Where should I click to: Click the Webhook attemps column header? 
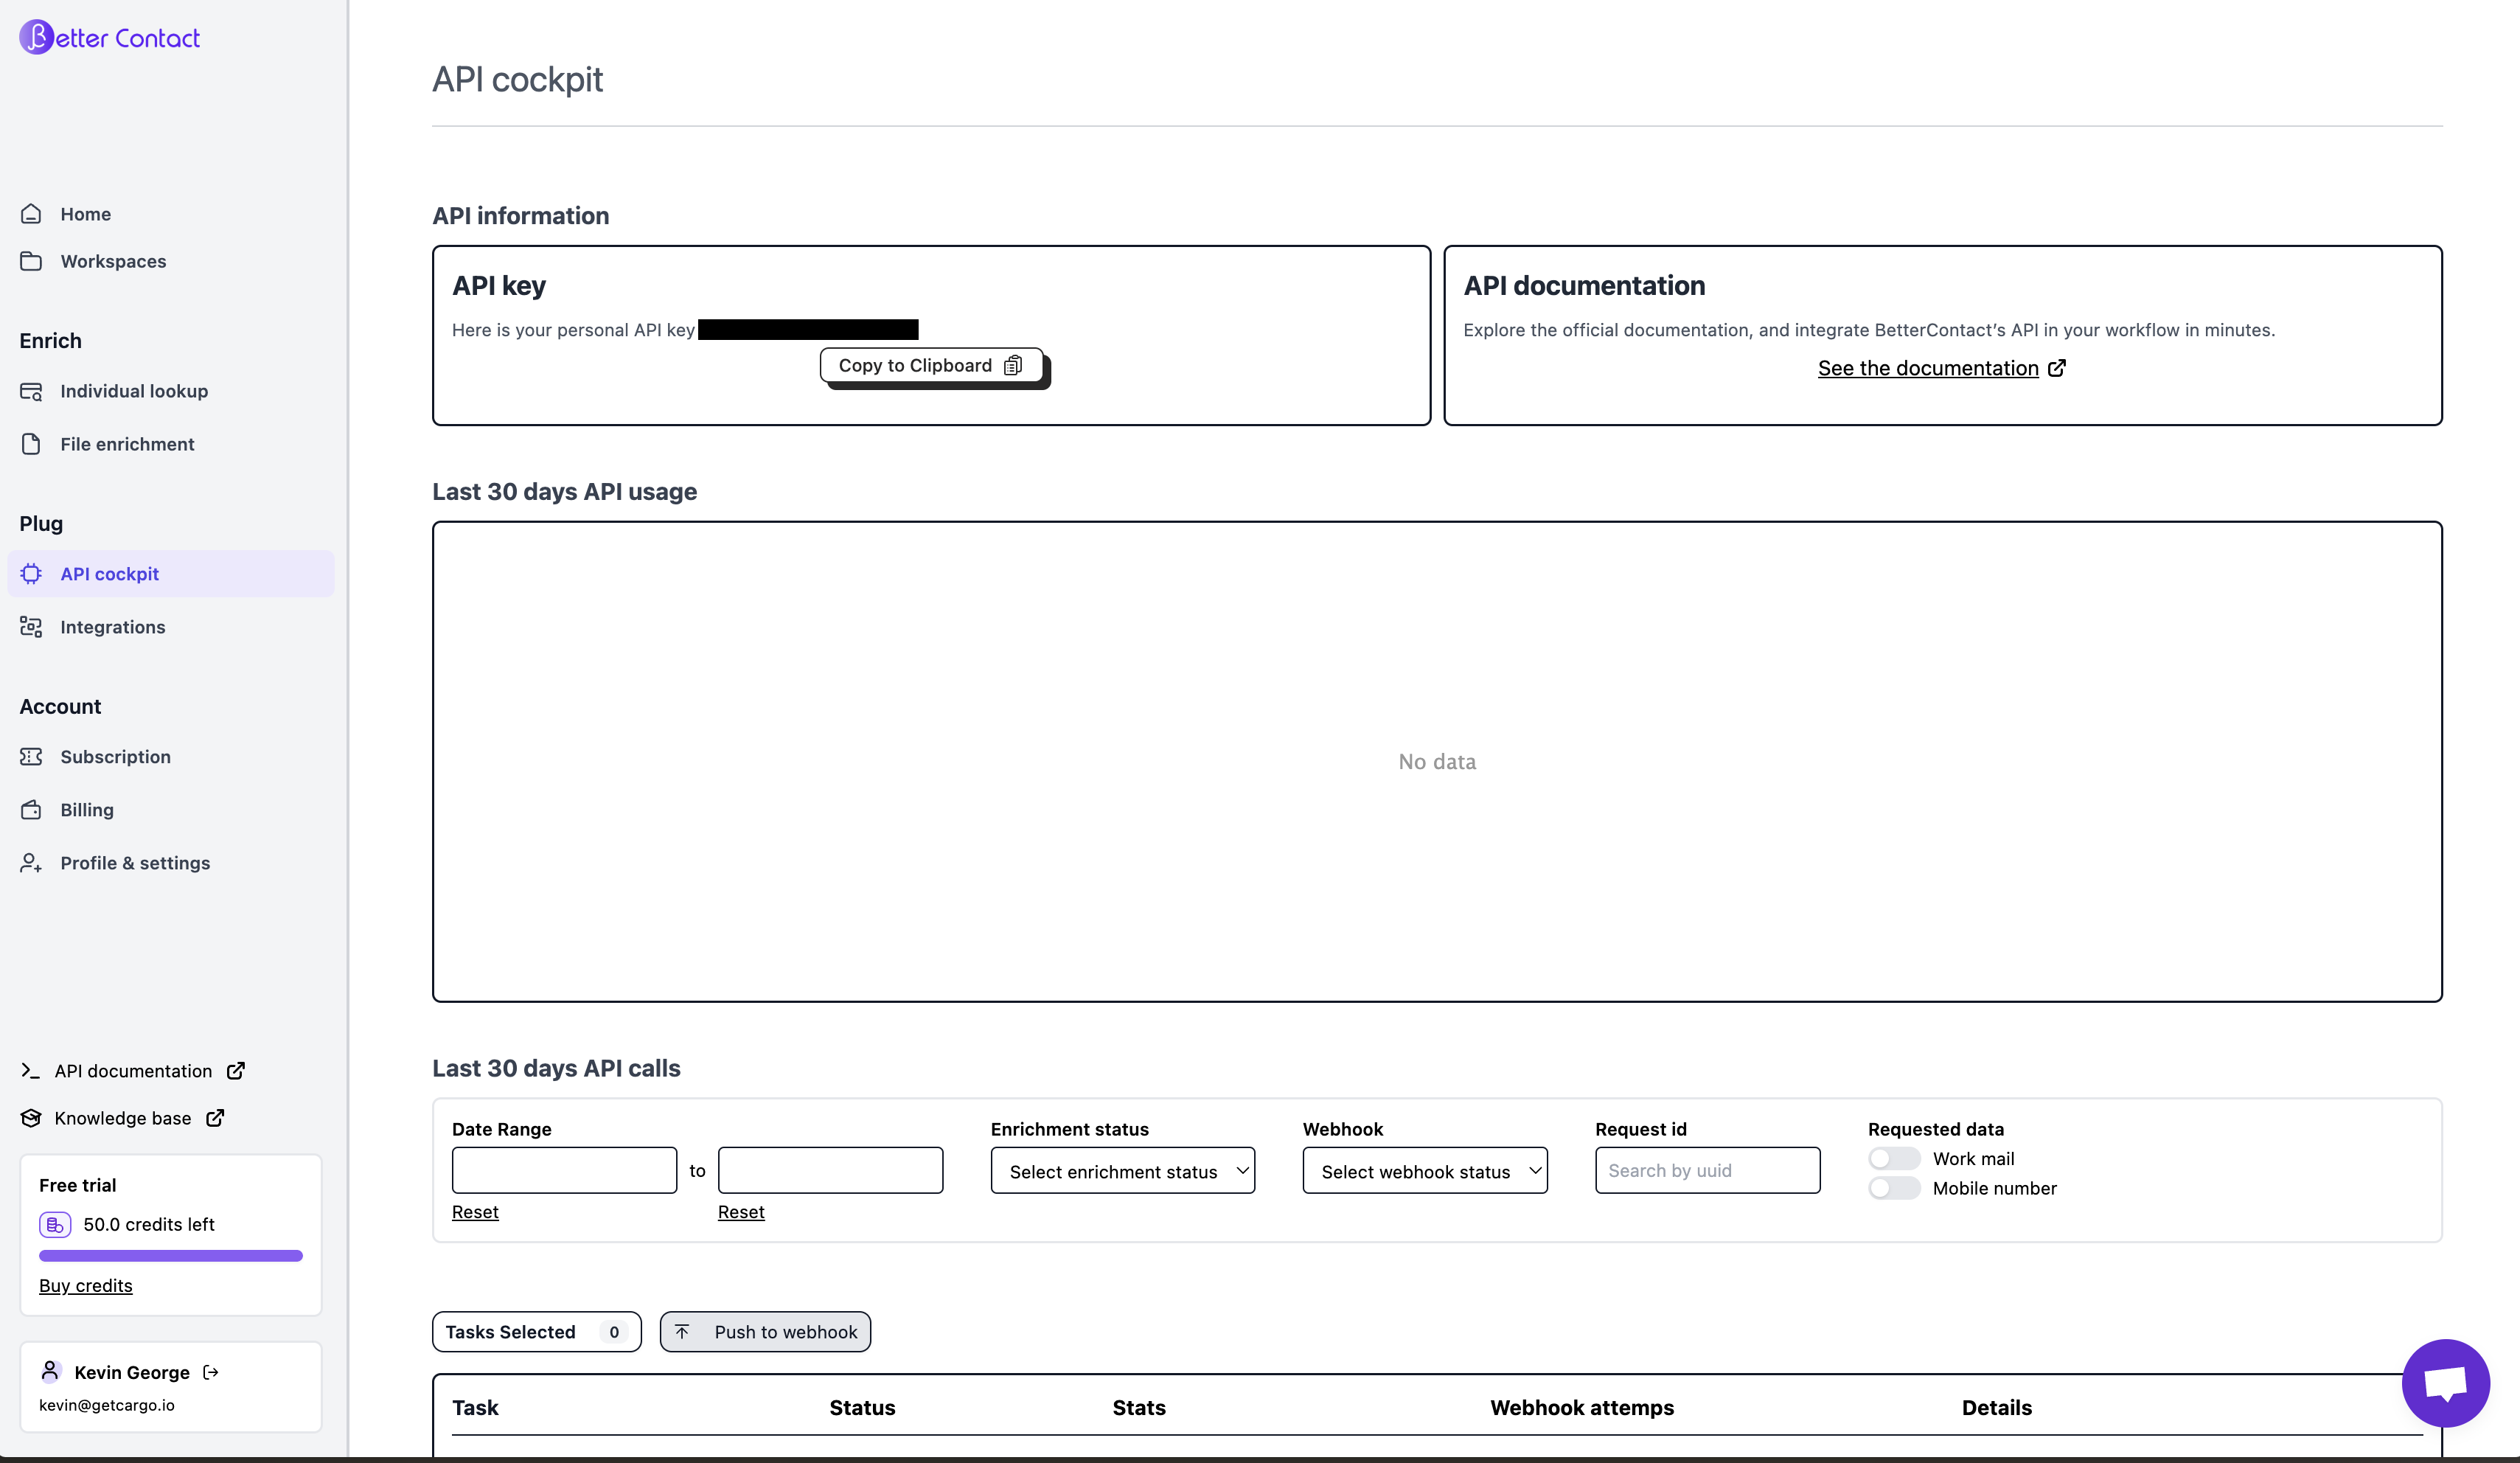click(x=1582, y=1407)
